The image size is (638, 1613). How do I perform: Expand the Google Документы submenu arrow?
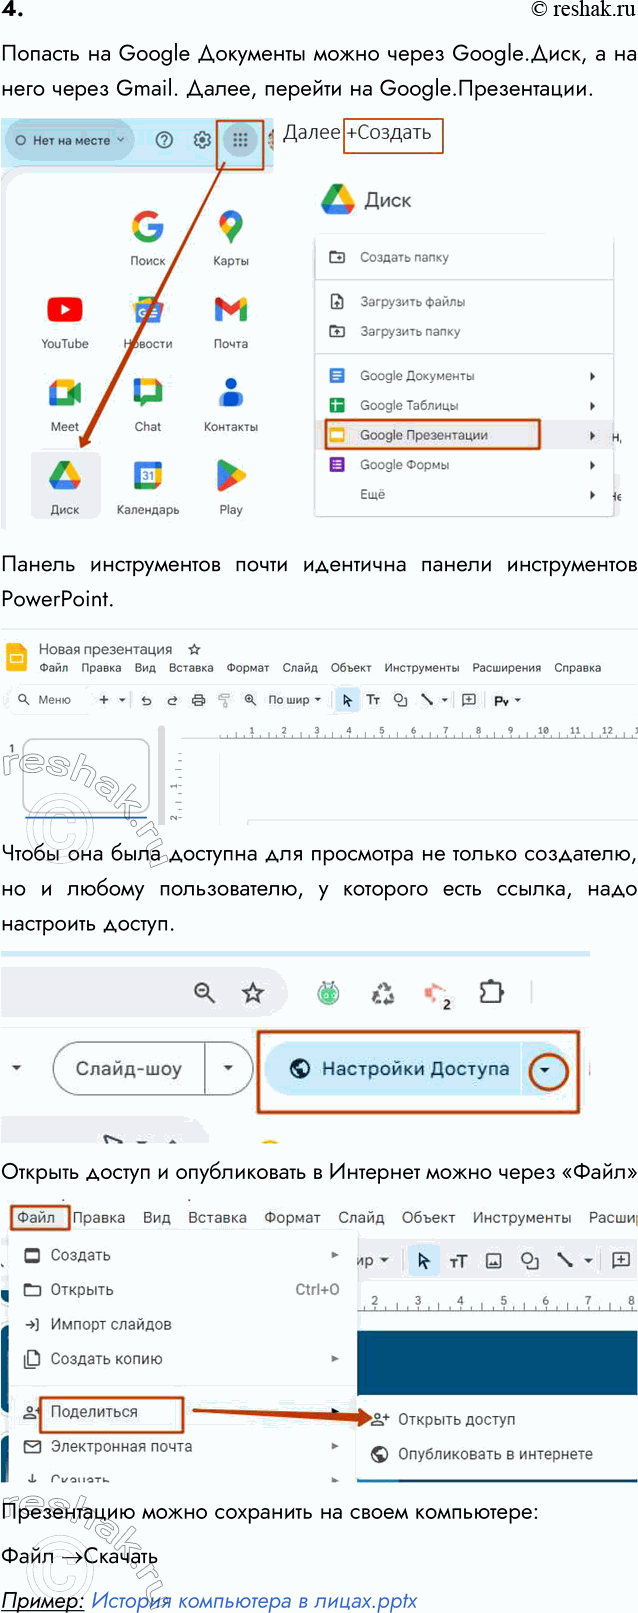coord(592,376)
